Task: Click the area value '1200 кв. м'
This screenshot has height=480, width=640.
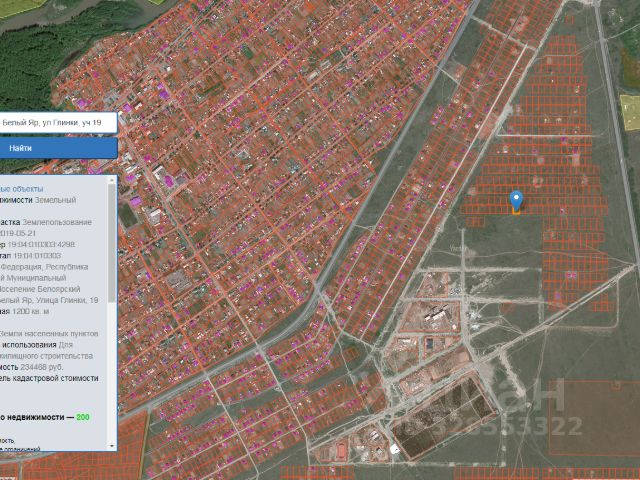Action: (x=31, y=311)
